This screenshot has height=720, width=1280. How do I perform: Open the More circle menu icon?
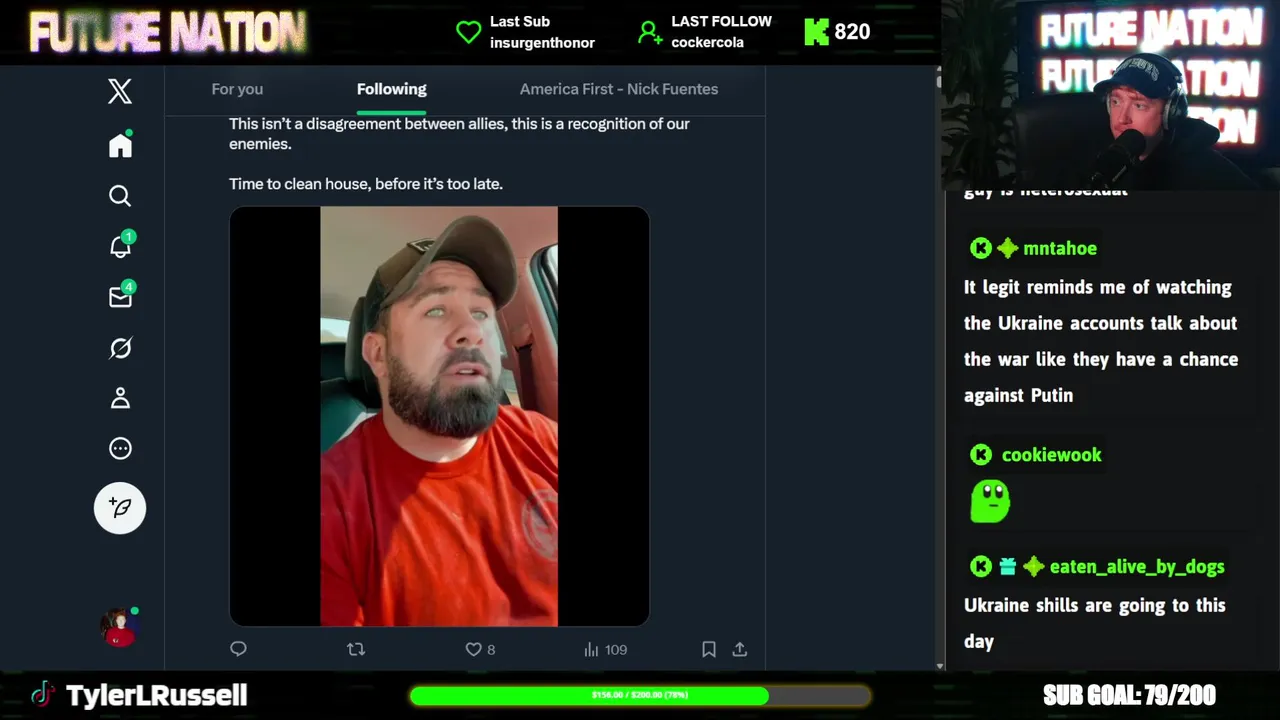(x=120, y=449)
